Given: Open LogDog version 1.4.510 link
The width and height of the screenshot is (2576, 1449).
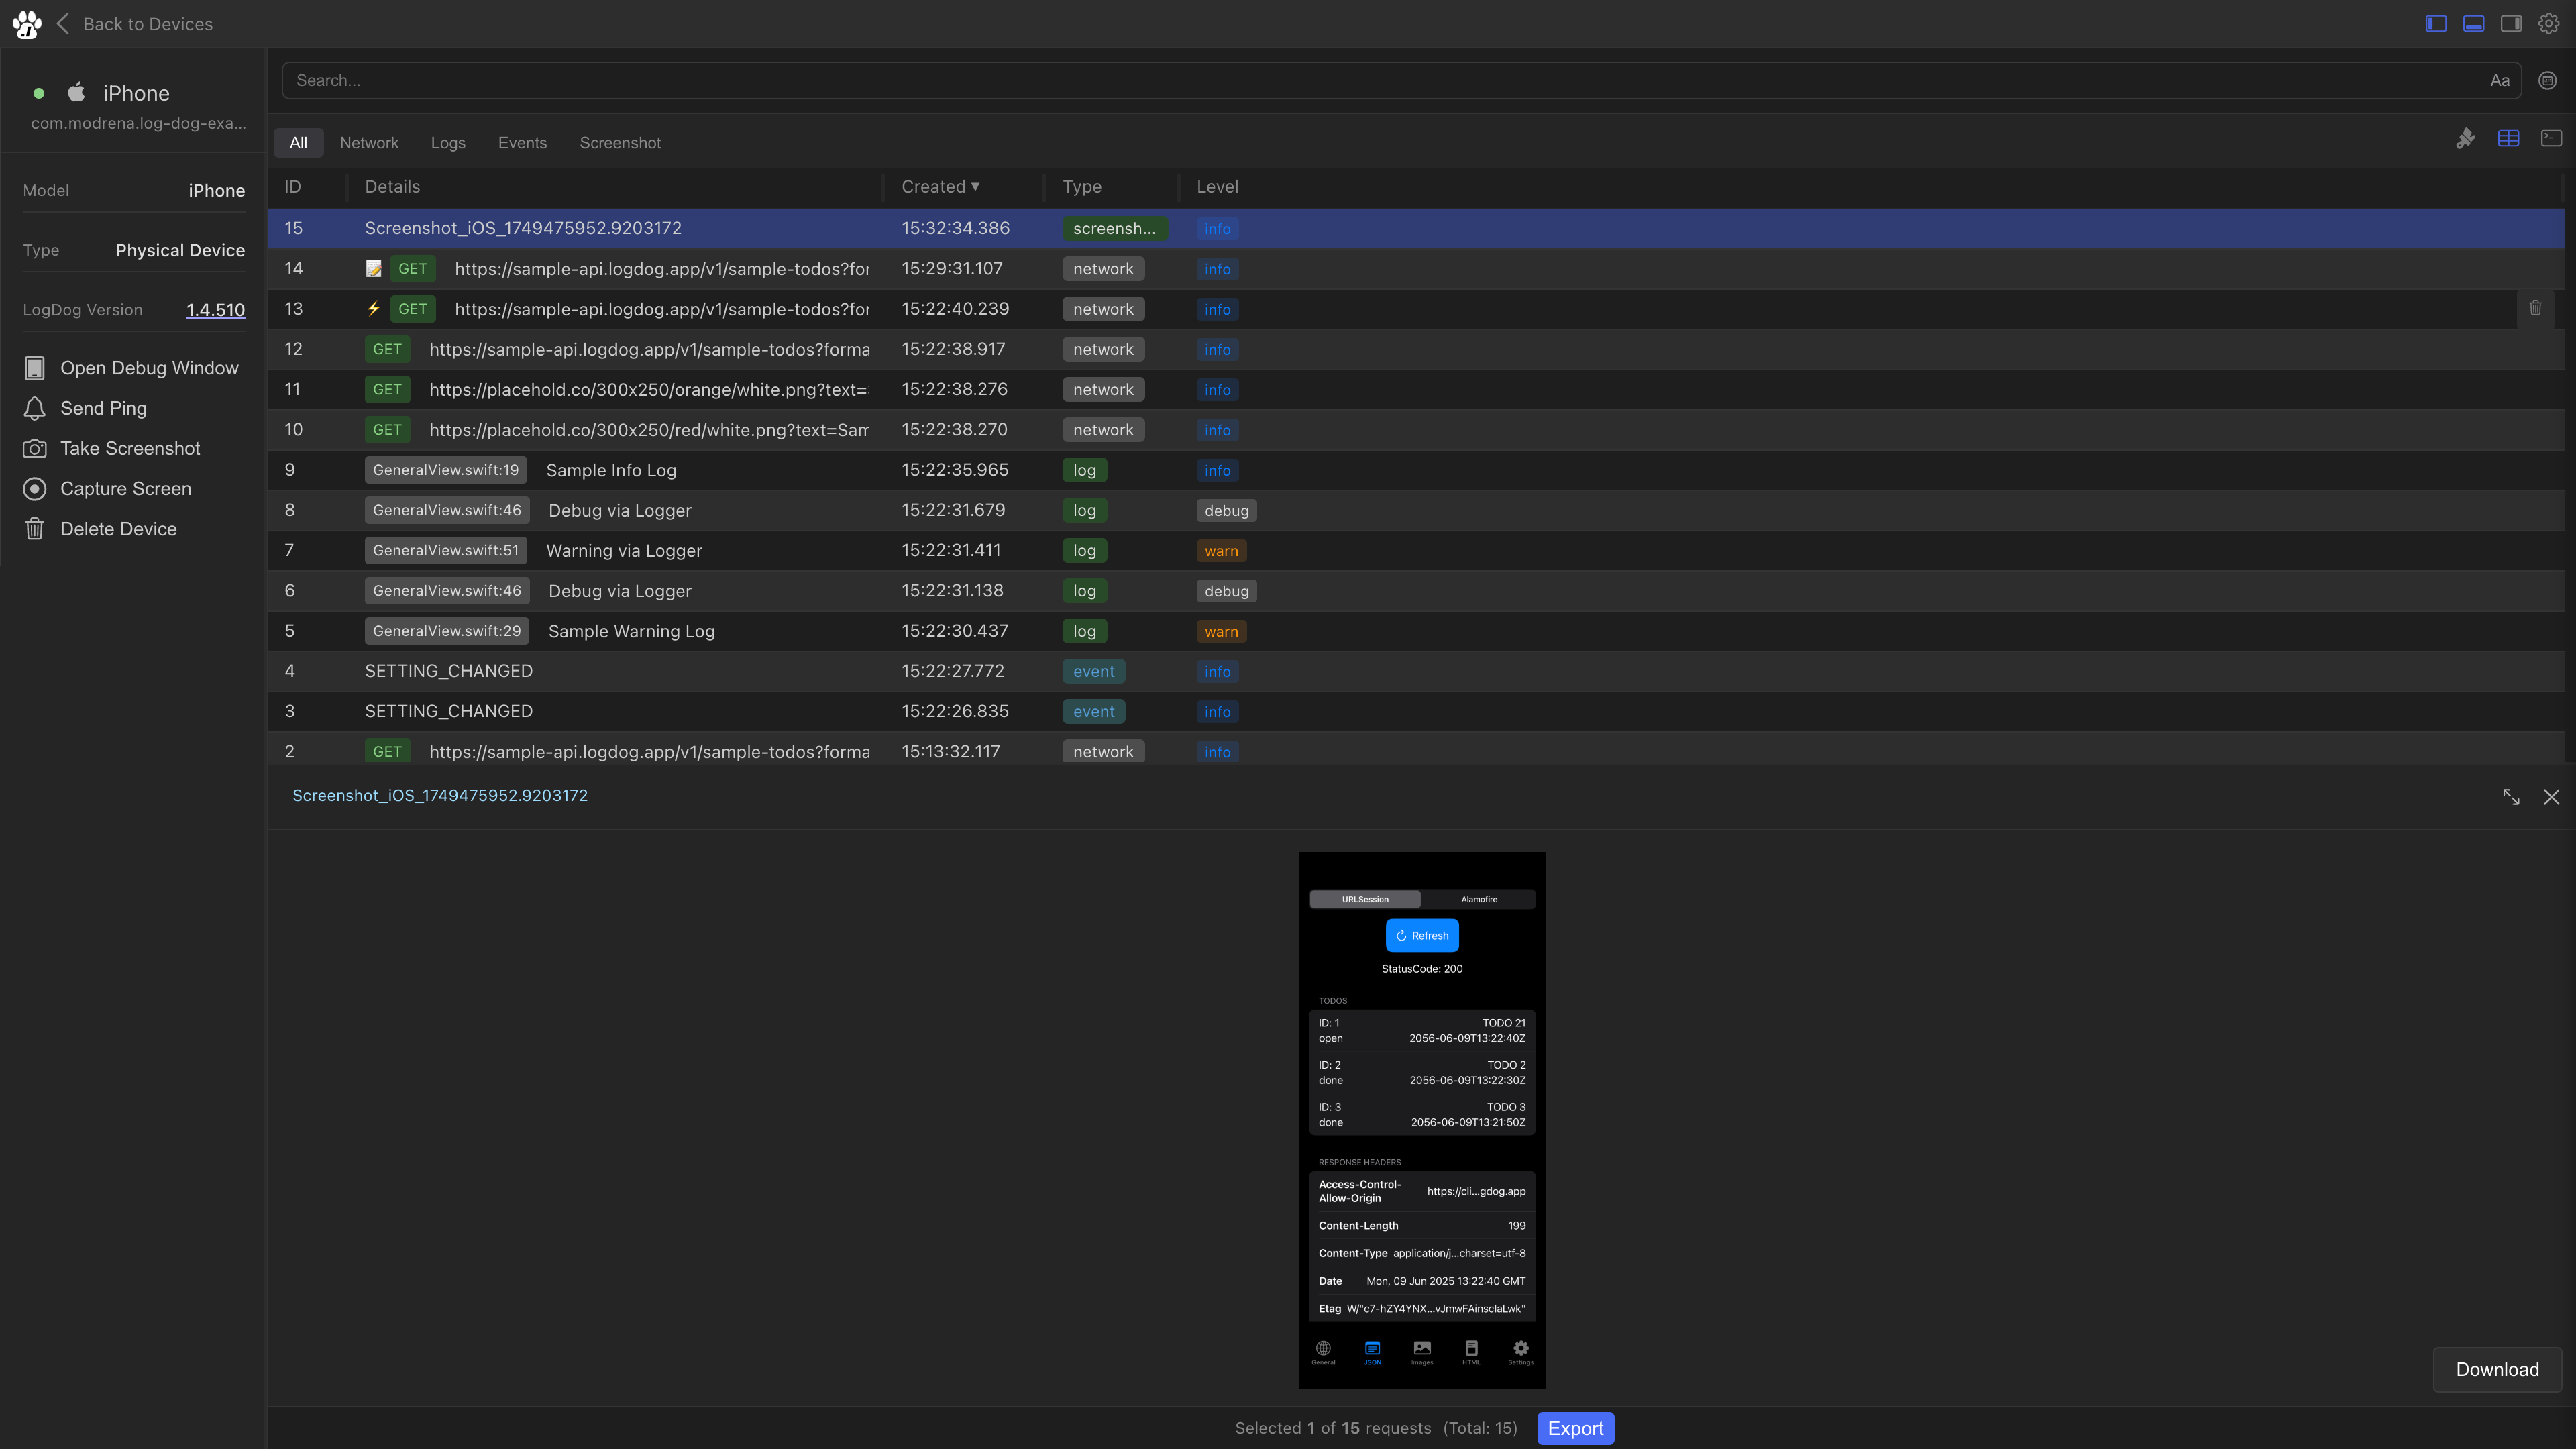Looking at the screenshot, I should 215,310.
